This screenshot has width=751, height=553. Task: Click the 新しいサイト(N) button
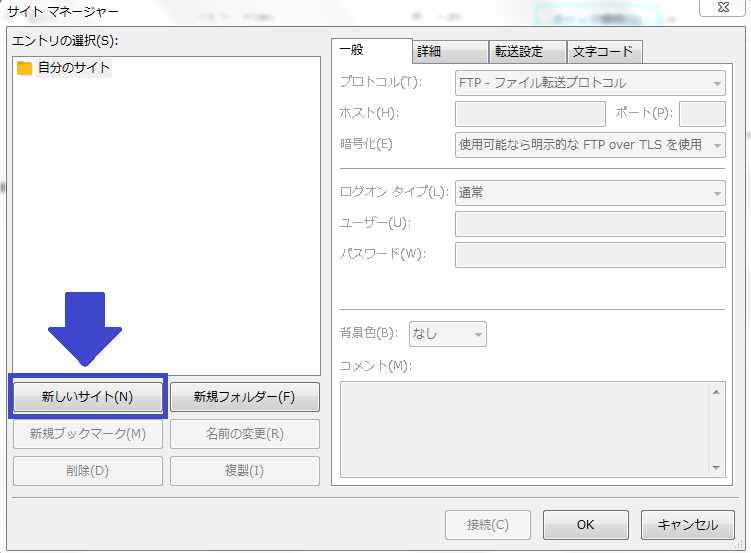click(x=87, y=396)
